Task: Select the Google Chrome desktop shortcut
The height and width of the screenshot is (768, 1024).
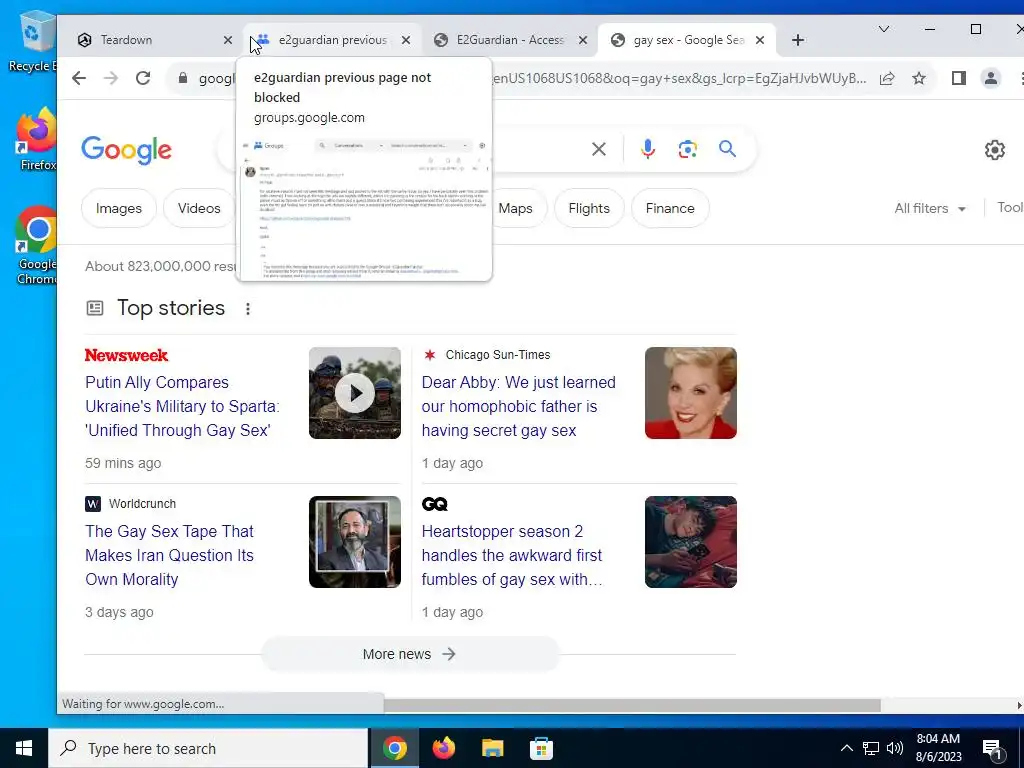Action: click(36, 246)
